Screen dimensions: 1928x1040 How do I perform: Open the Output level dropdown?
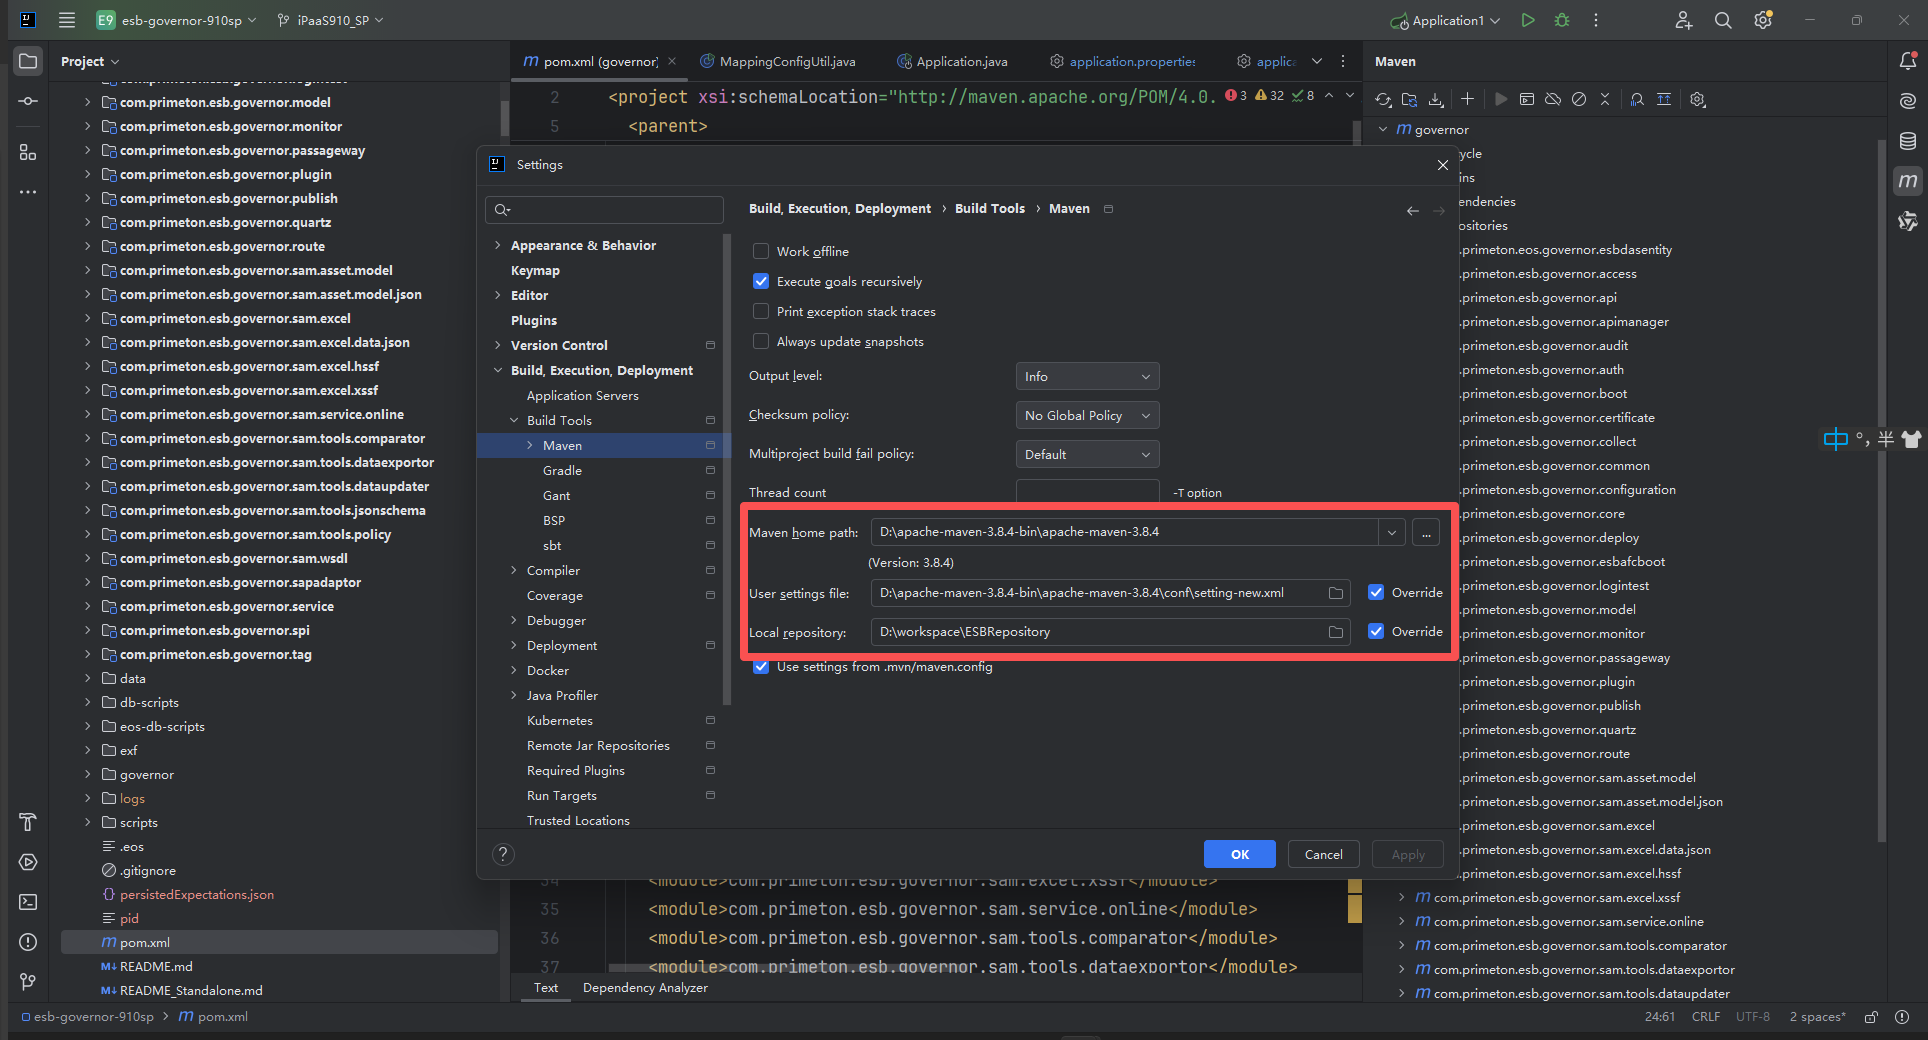point(1087,376)
